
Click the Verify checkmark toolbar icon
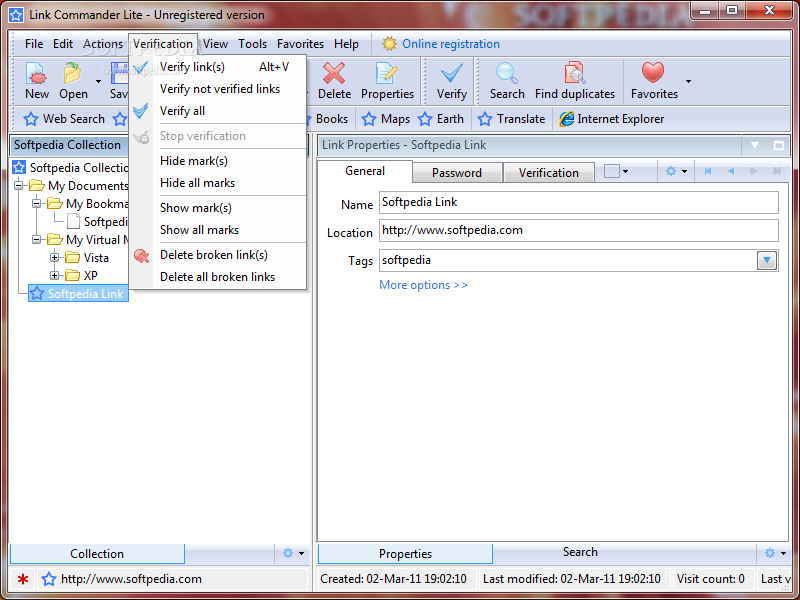click(452, 74)
